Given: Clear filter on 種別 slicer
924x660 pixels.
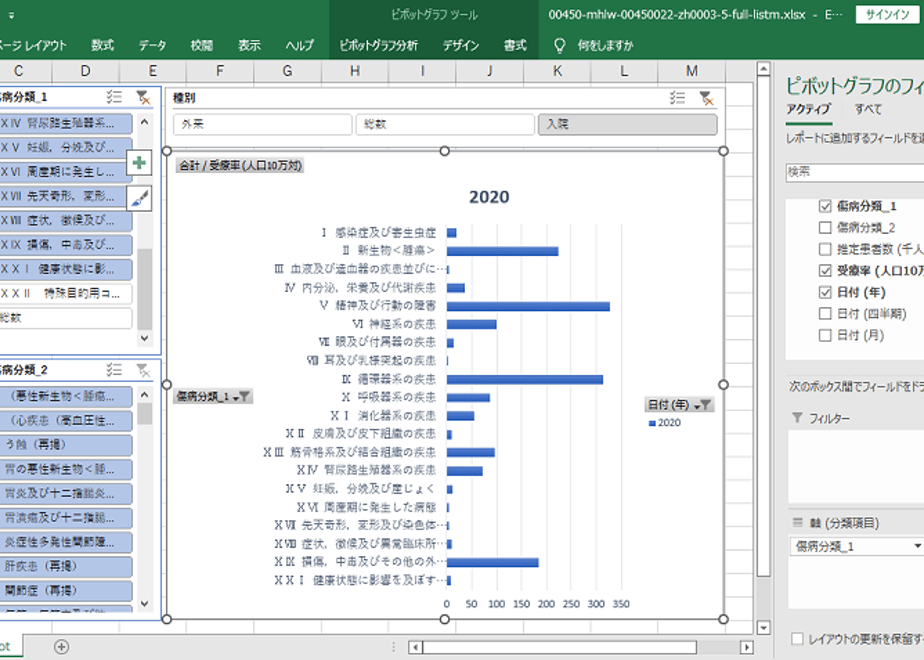Looking at the screenshot, I should [706, 98].
